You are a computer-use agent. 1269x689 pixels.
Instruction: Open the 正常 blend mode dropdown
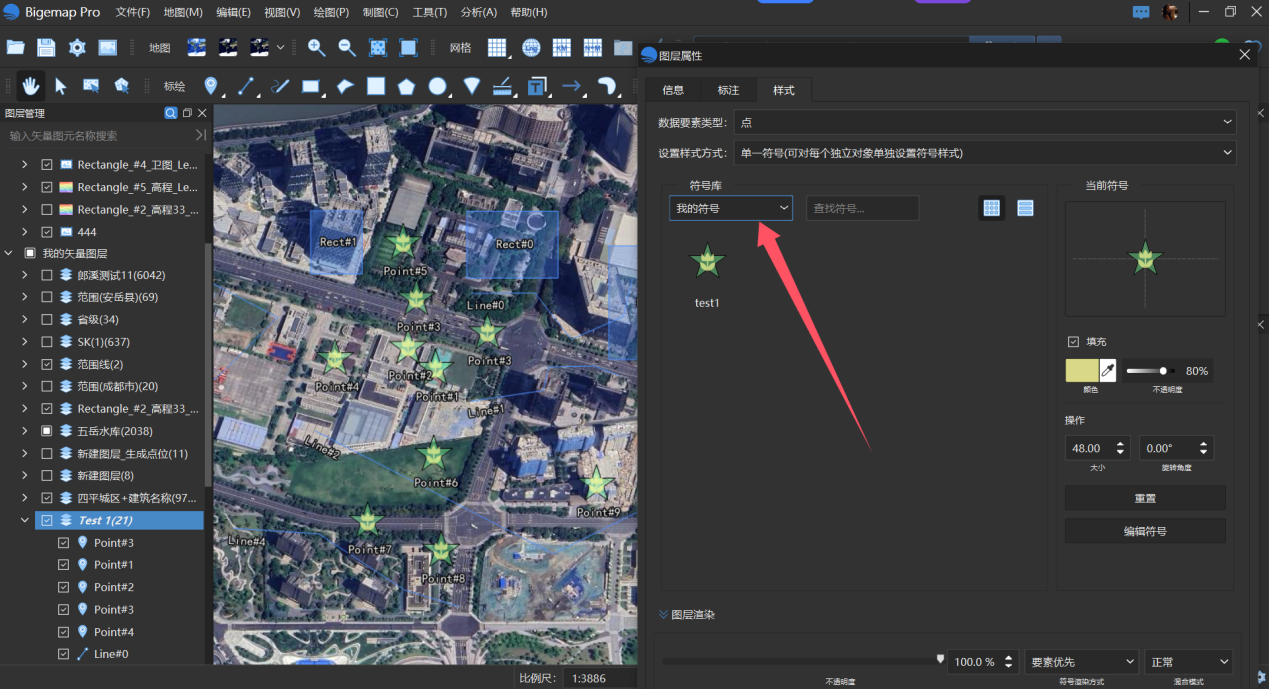[1189, 662]
